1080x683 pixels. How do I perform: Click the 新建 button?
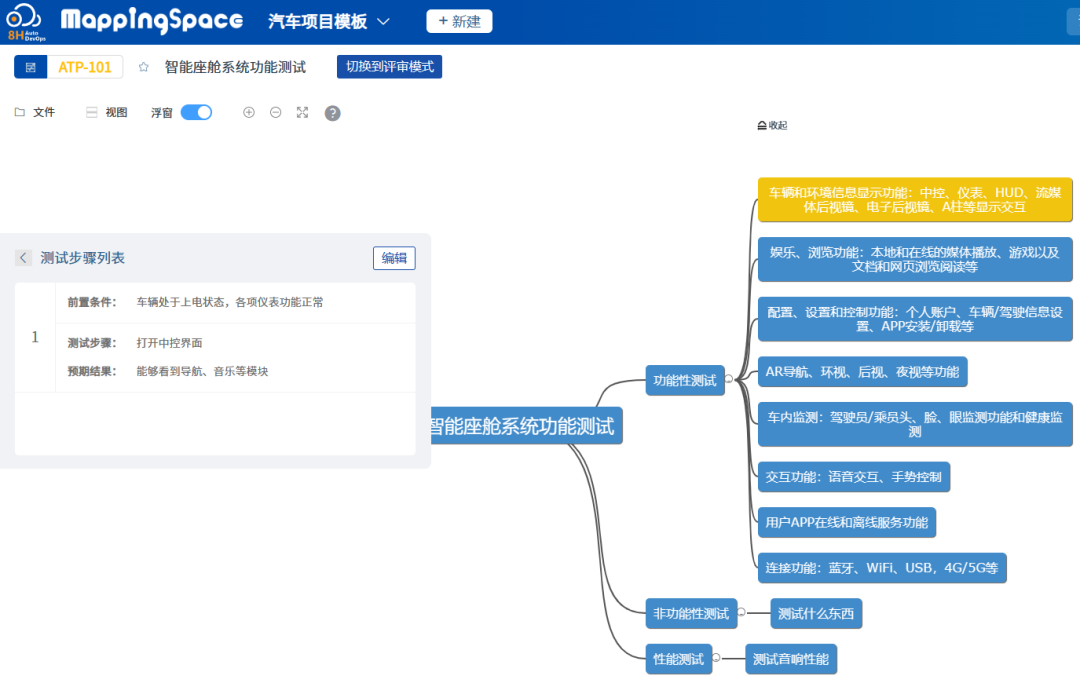click(x=459, y=21)
